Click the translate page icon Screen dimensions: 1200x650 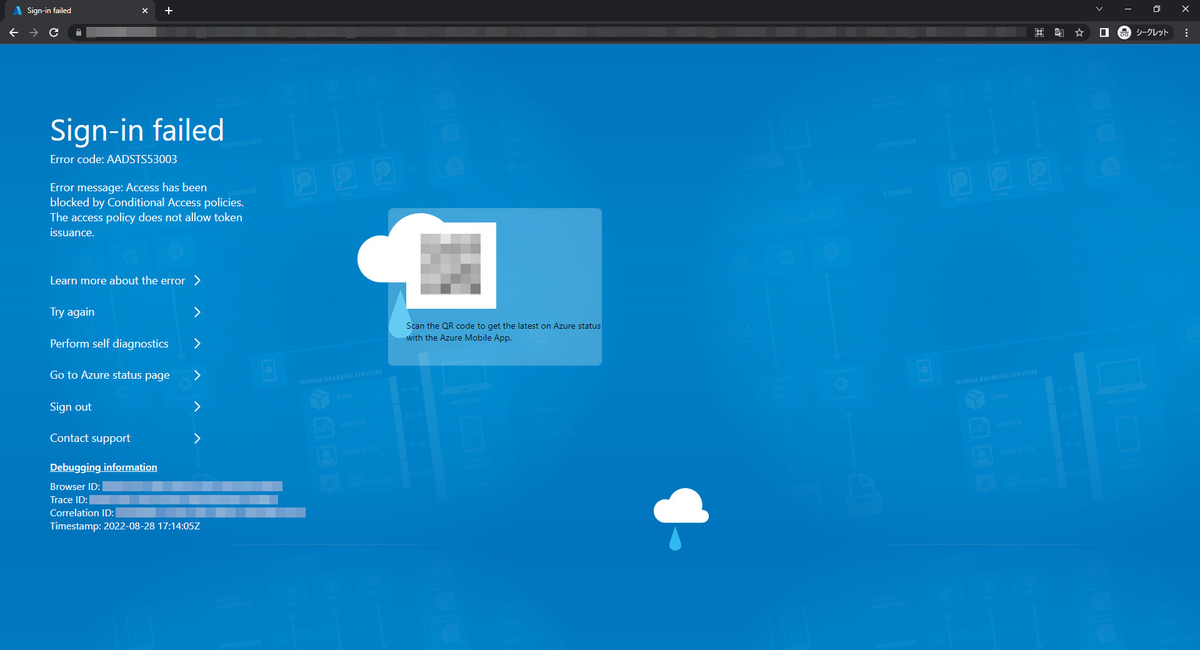tap(1059, 32)
